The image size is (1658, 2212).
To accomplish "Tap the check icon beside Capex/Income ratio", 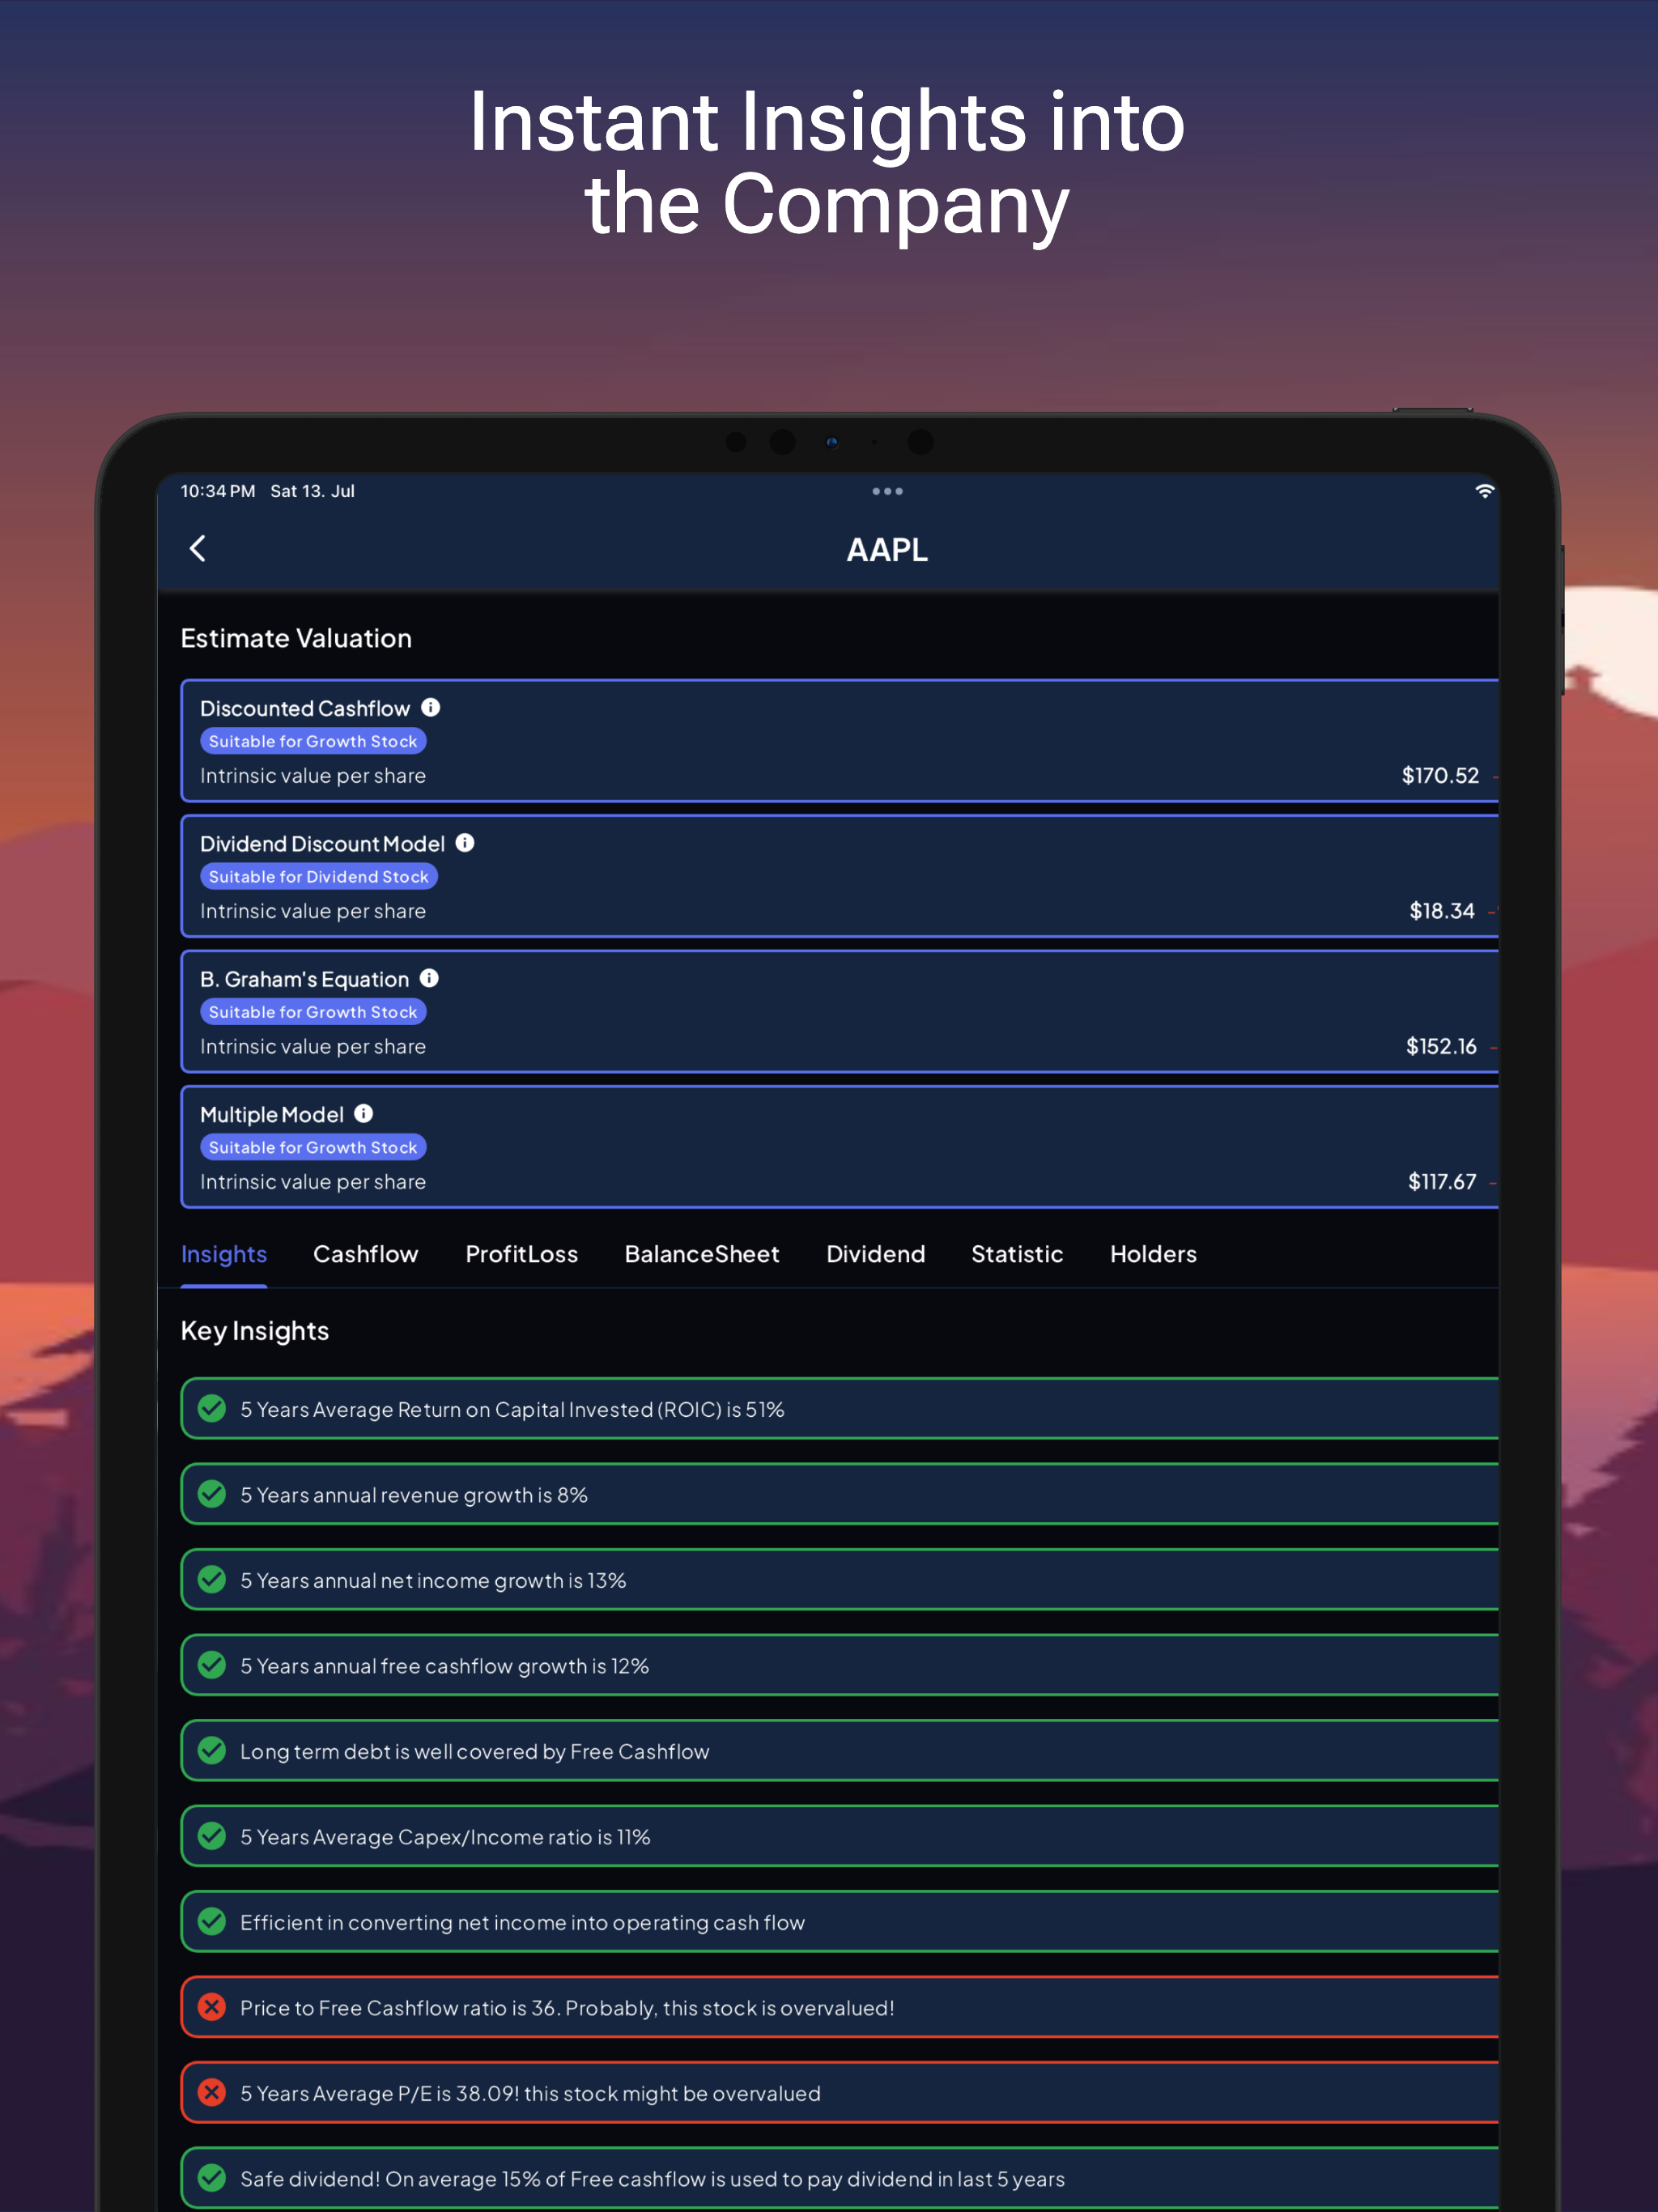I will pyautogui.click(x=212, y=1836).
